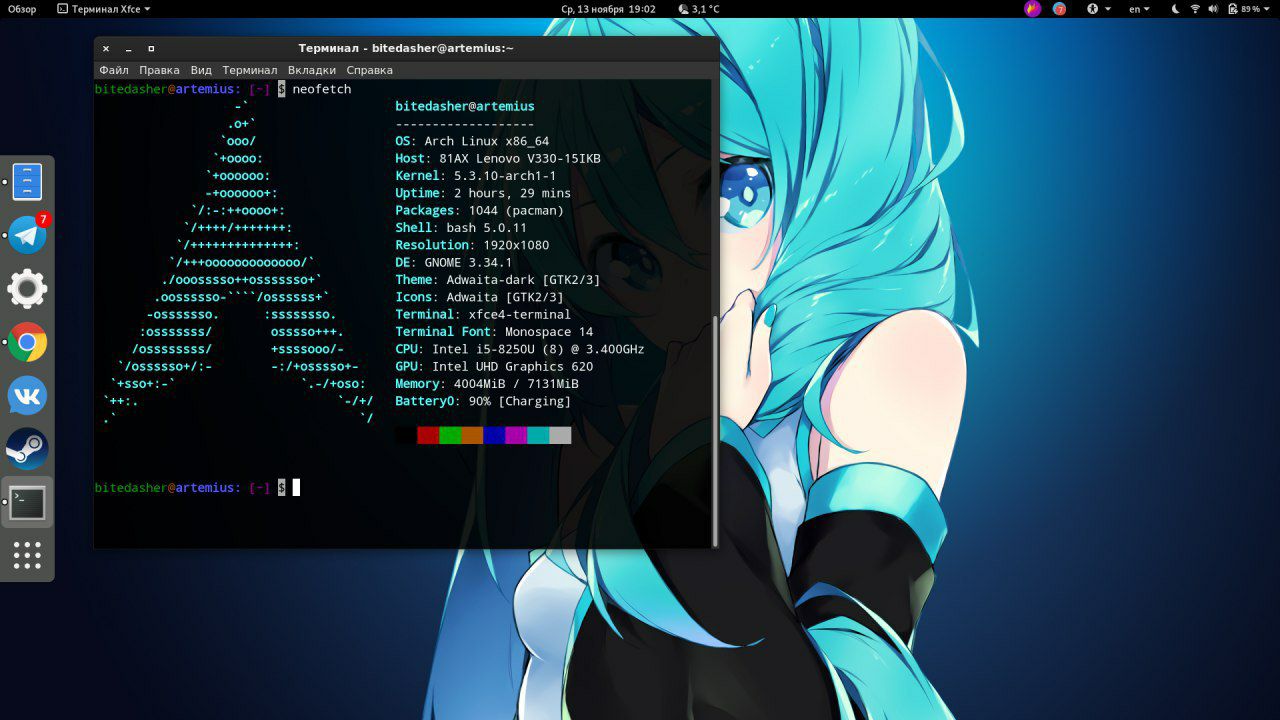The height and width of the screenshot is (720, 1280).
Task: Open the Правка menu
Action: point(159,70)
